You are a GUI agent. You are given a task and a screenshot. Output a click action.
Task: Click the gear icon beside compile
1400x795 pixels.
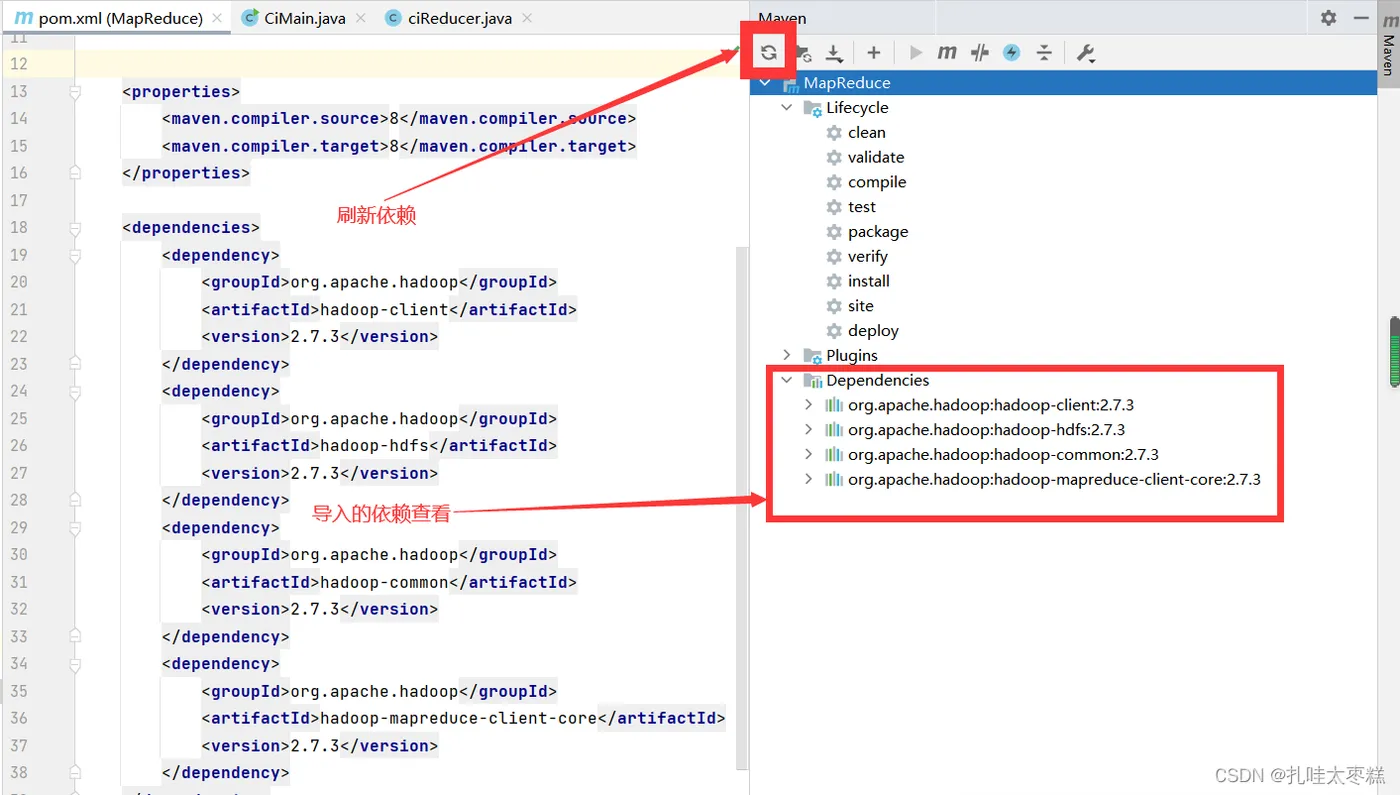(x=834, y=182)
